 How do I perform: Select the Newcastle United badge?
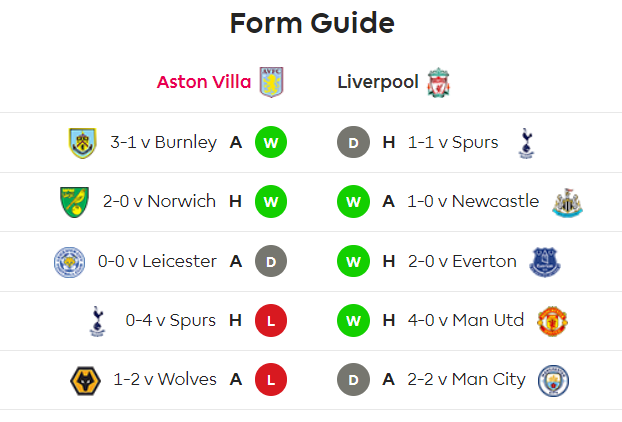pyautogui.click(x=567, y=202)
